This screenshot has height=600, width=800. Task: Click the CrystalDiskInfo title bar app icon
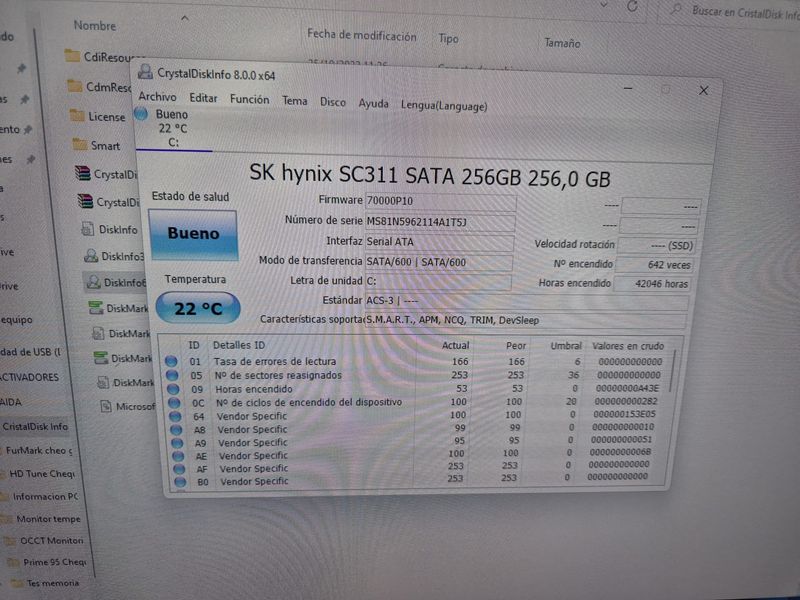tap(145, 71)
